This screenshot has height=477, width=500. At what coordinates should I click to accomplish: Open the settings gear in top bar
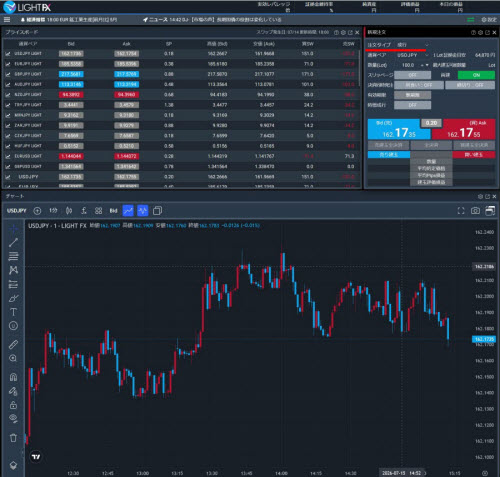coord(489,20)
